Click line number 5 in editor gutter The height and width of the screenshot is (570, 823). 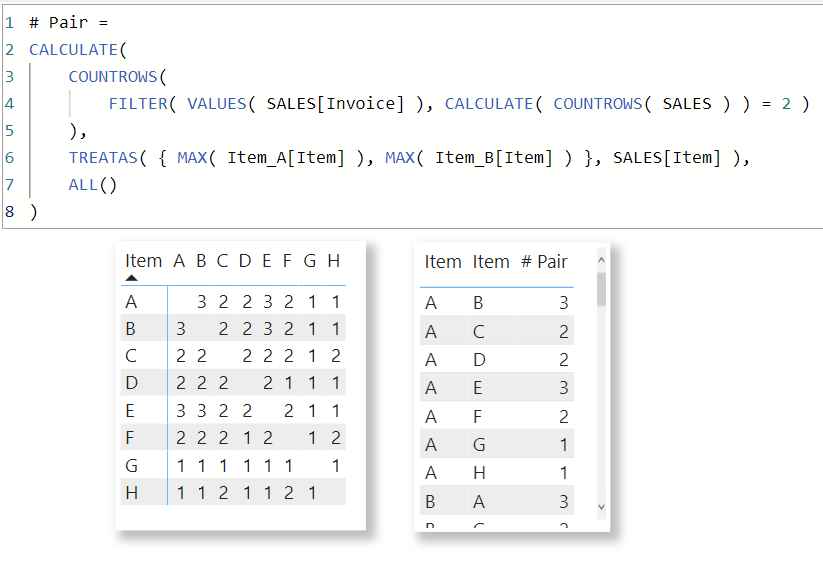9,131
